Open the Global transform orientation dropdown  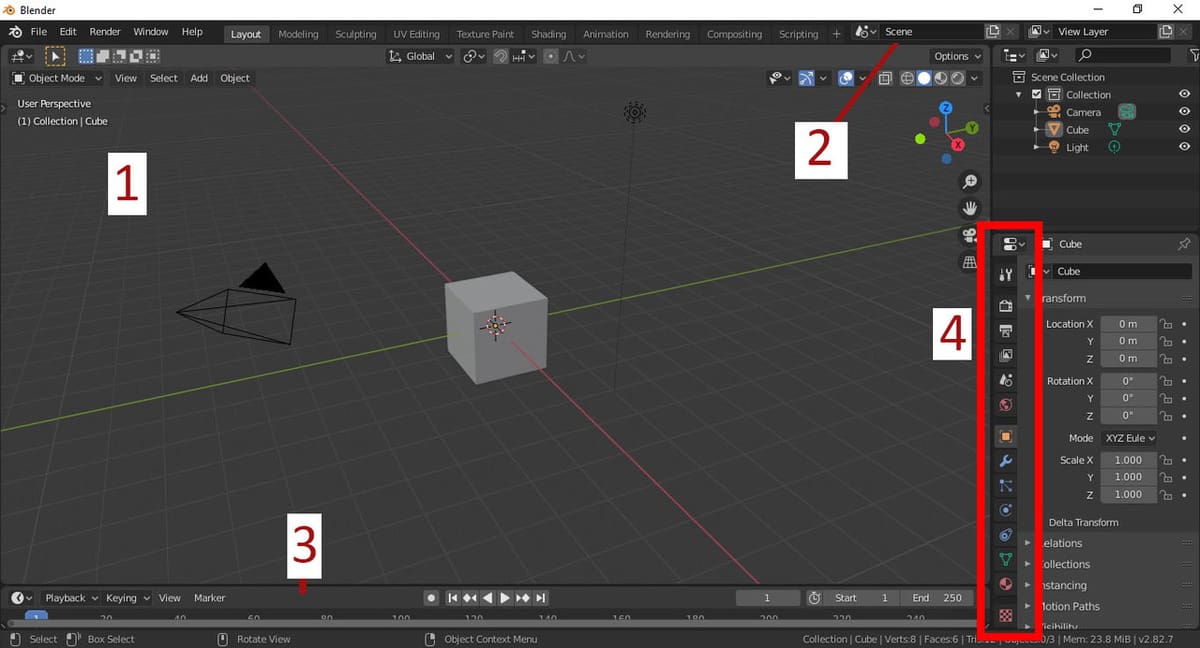click(421, 56)
